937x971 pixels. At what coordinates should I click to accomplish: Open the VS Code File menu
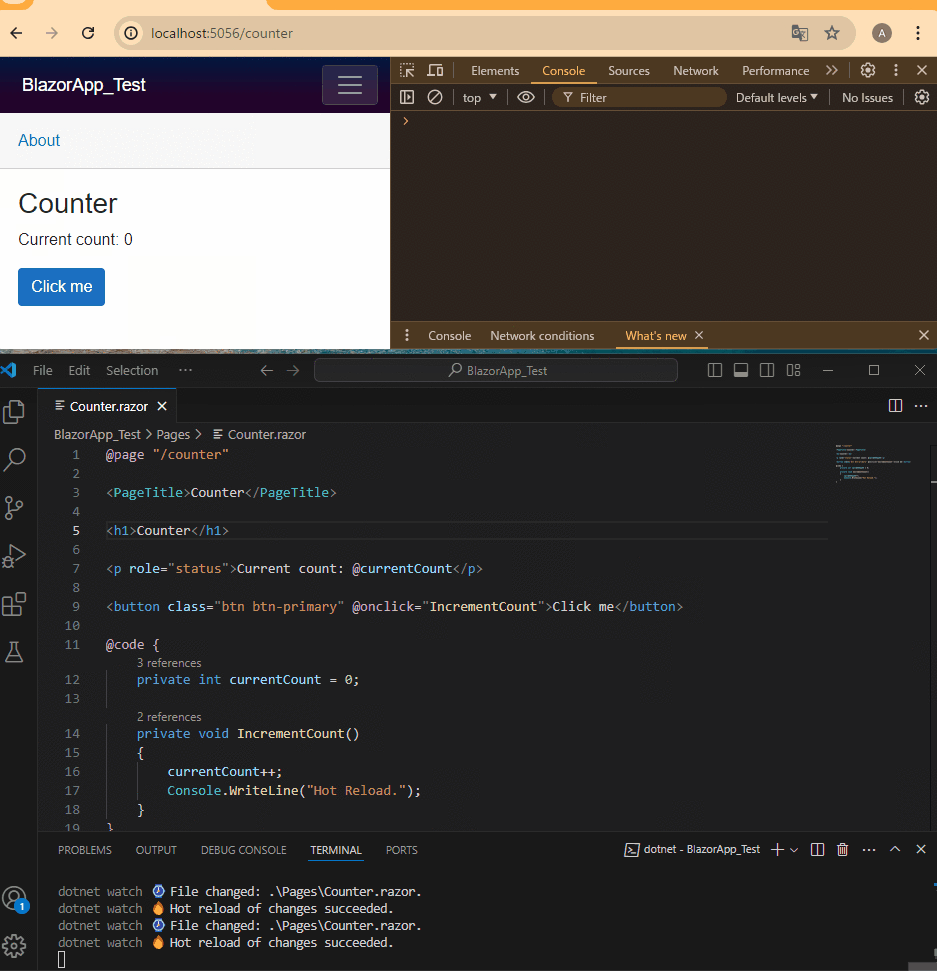[42, 370]
